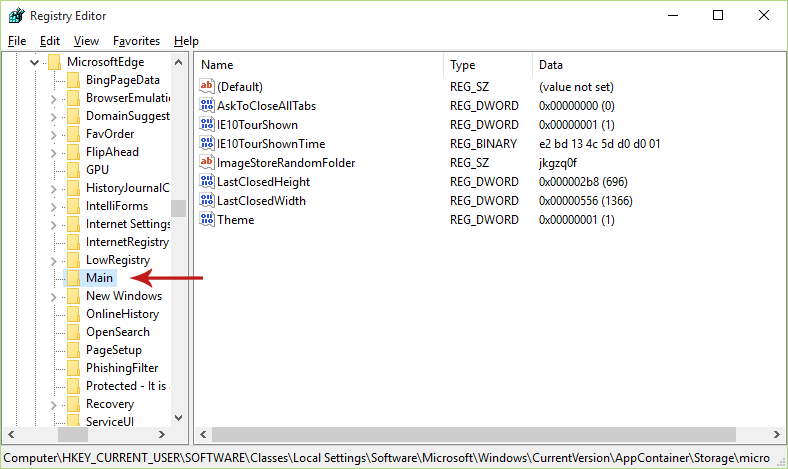Click the LowRegistry folder icon
This screenshot has height=469, width=788.
coord(73,260)
